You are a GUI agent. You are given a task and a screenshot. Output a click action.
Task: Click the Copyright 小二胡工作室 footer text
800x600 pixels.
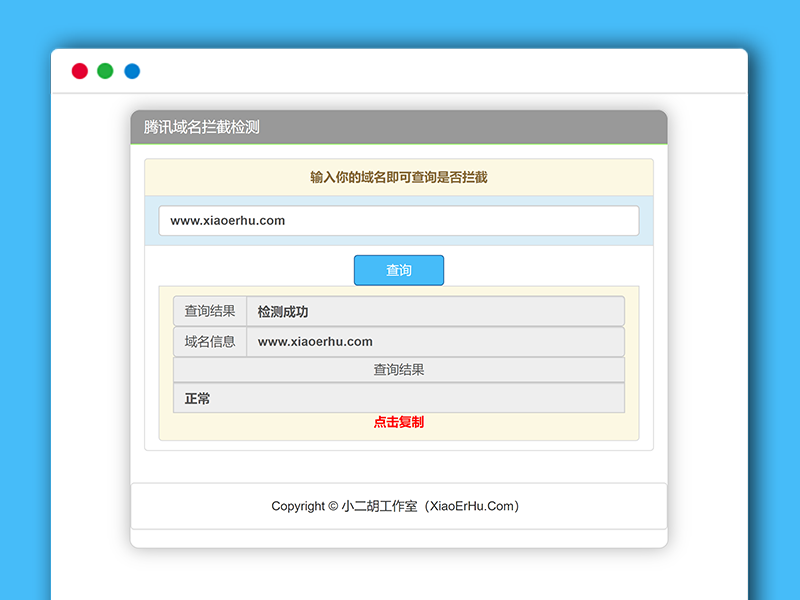point(395,506)
